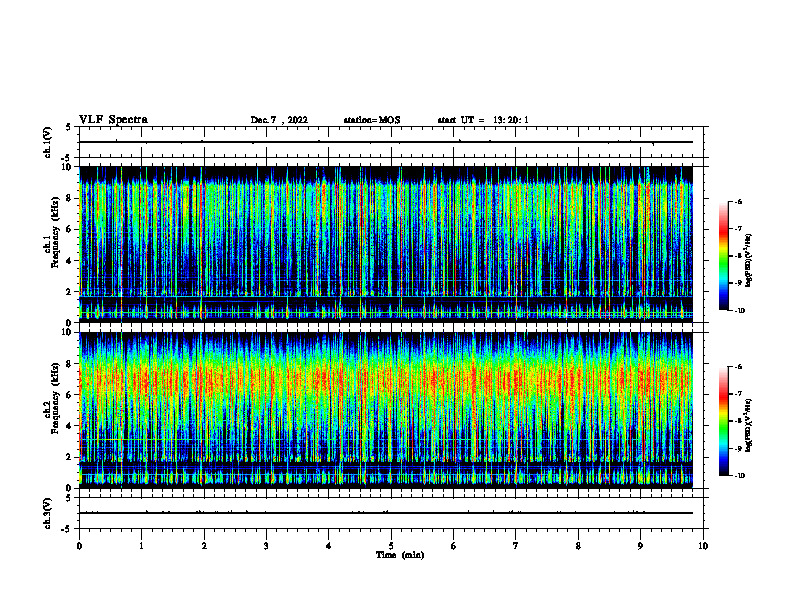Click the ch.1 spectrogram plot area
Screen dimensions: 792x612
pyautogui.click(x=386, y=244)
